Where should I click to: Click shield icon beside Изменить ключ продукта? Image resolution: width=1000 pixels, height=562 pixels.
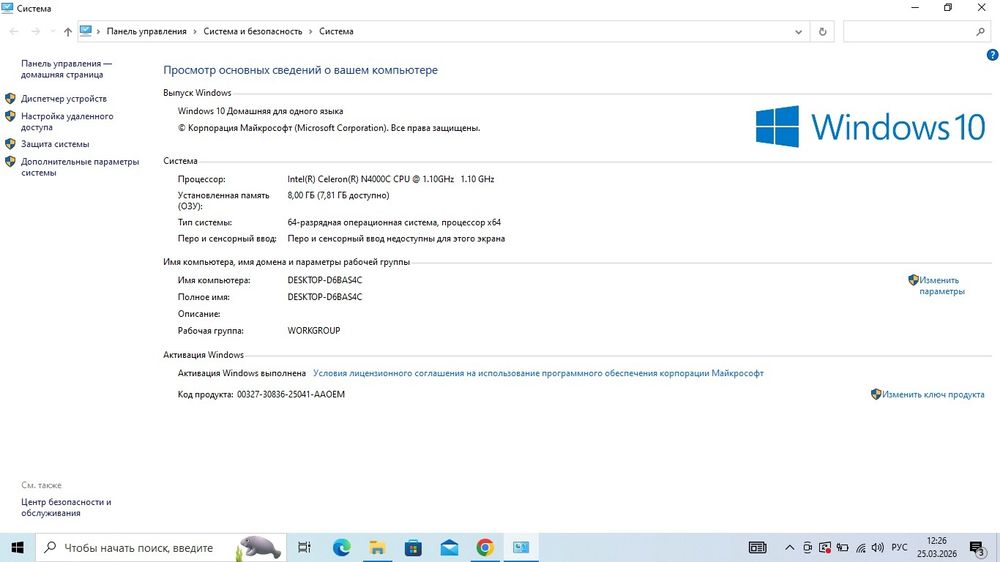point(876,394)
